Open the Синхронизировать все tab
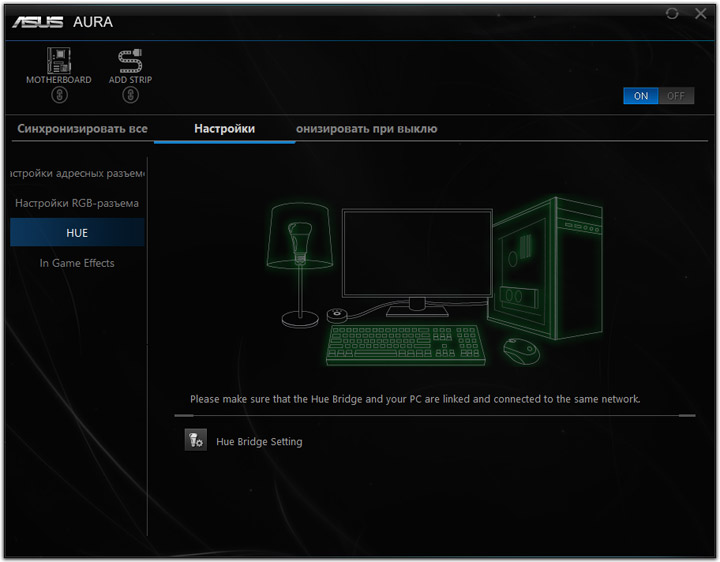 [82, 129]
